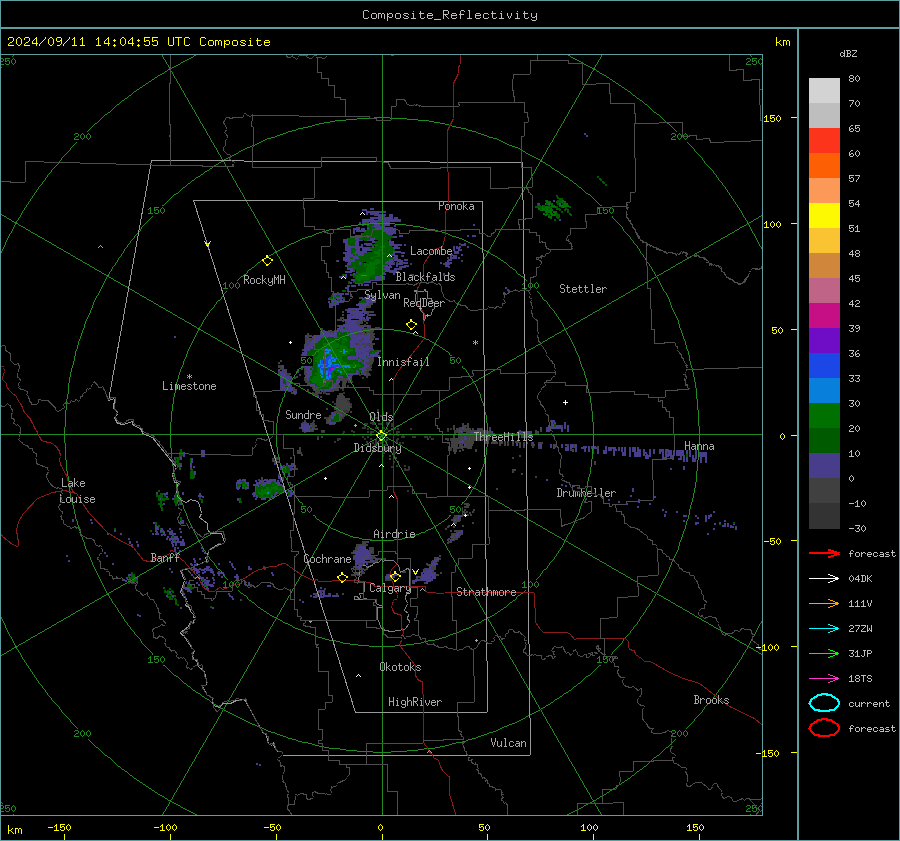Click the cyan current ellipse icon
Screen dimensions: 900x841
(x=824, y=703)
